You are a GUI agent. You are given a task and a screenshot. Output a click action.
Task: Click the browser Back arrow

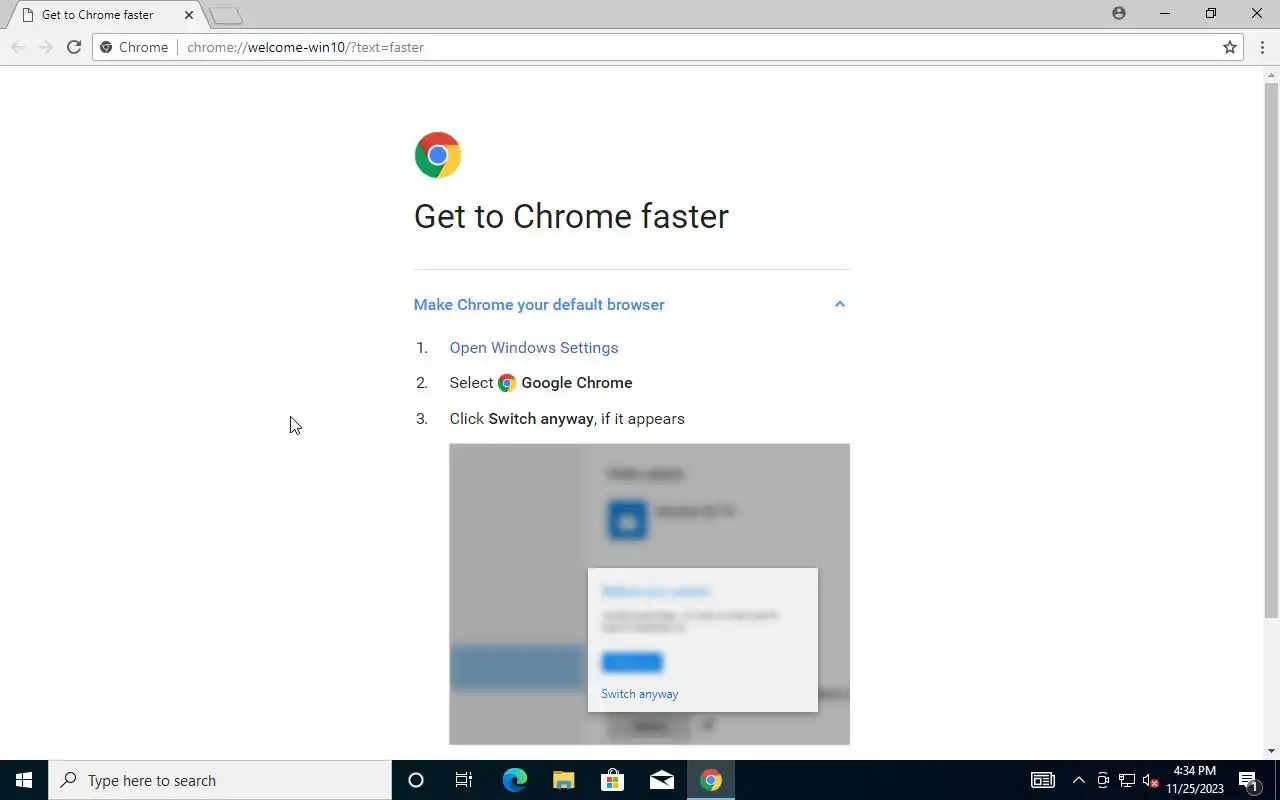[x=18, y=47]
